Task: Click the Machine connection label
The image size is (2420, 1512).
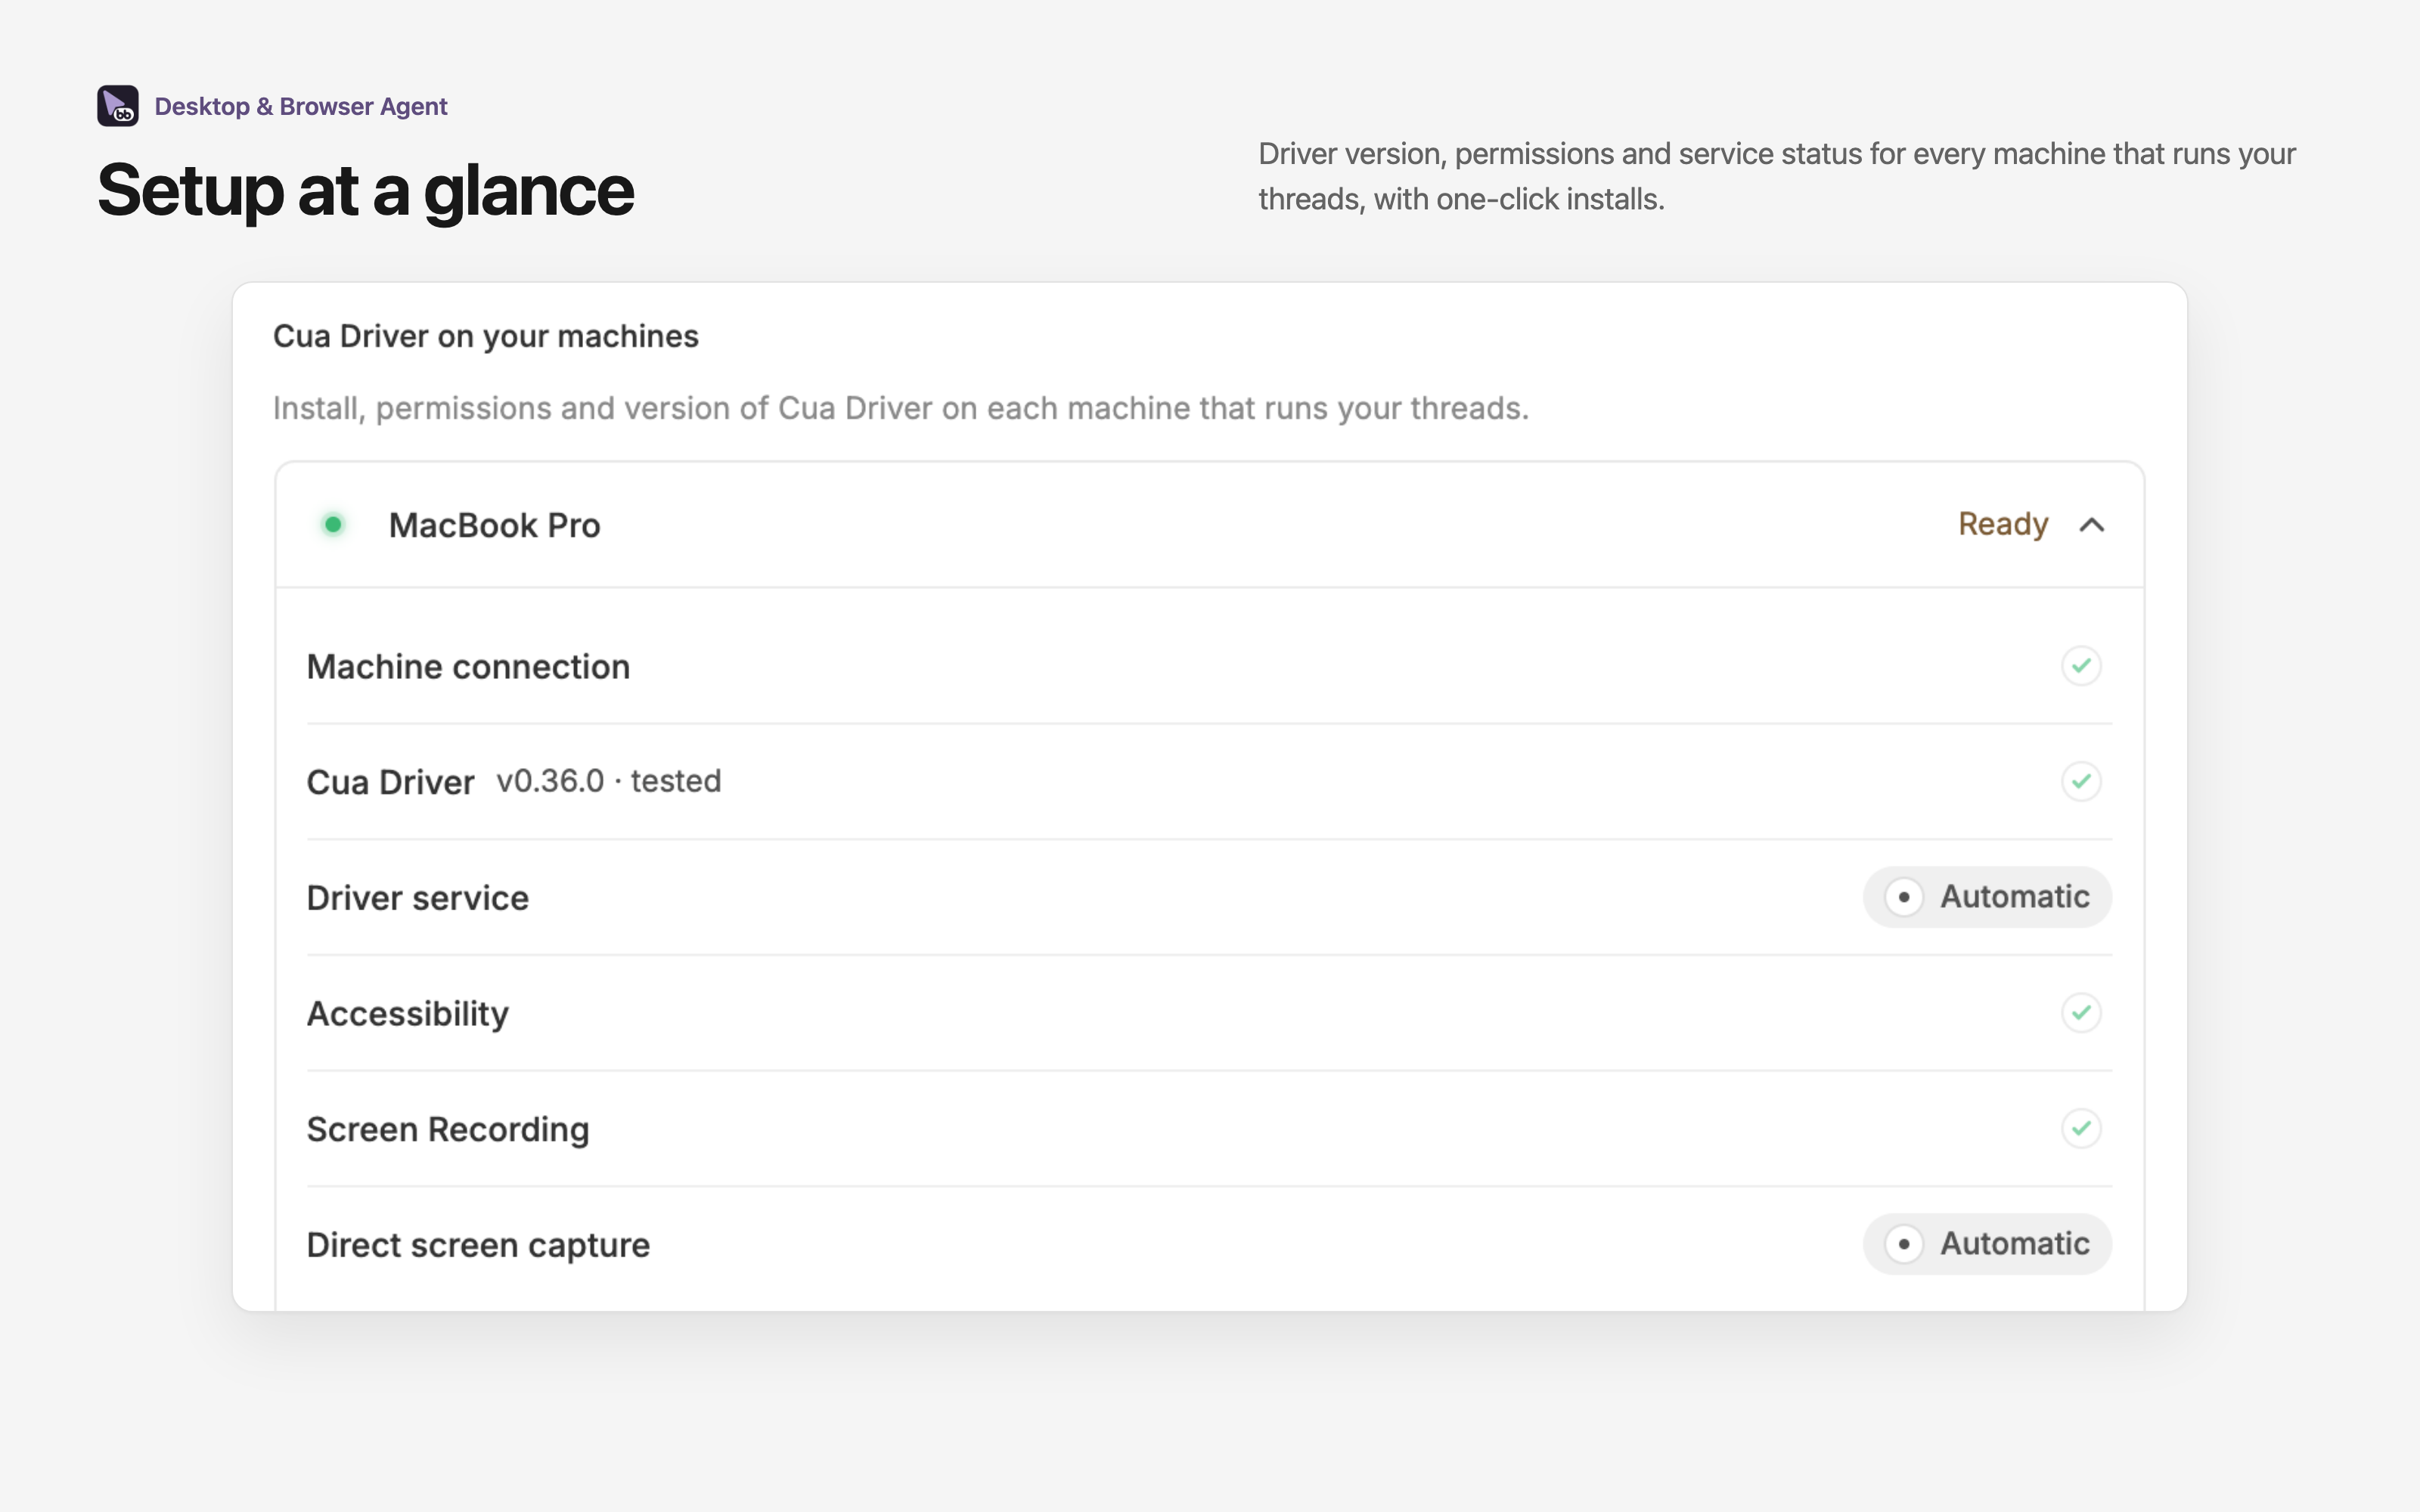Action: (x=468, y=667)
